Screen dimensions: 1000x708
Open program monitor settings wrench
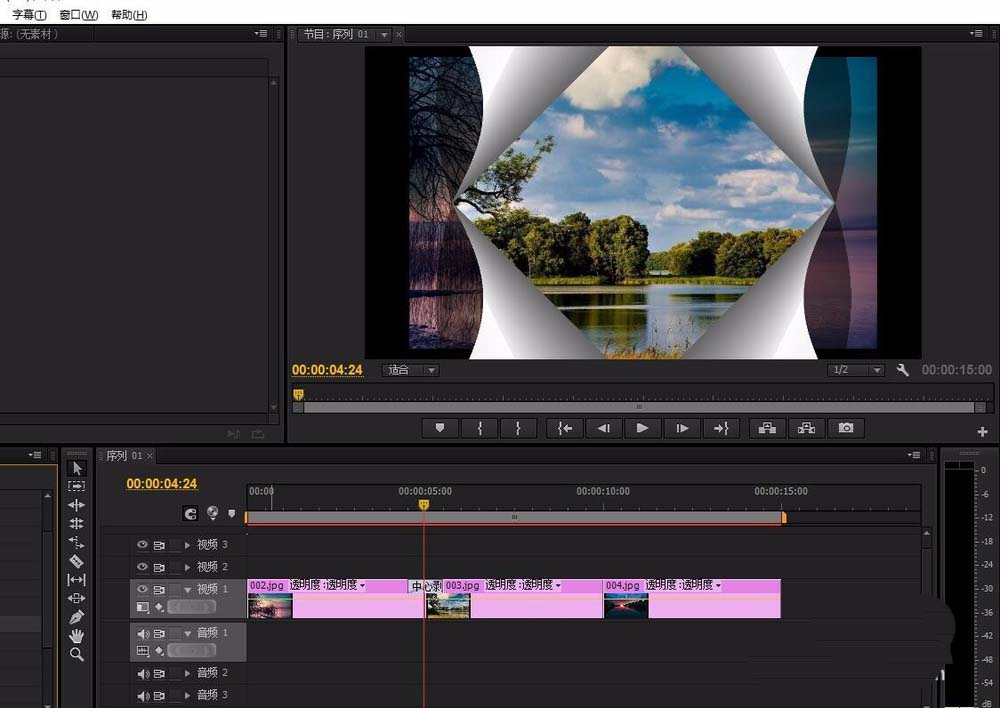click(x=902, y=370)
